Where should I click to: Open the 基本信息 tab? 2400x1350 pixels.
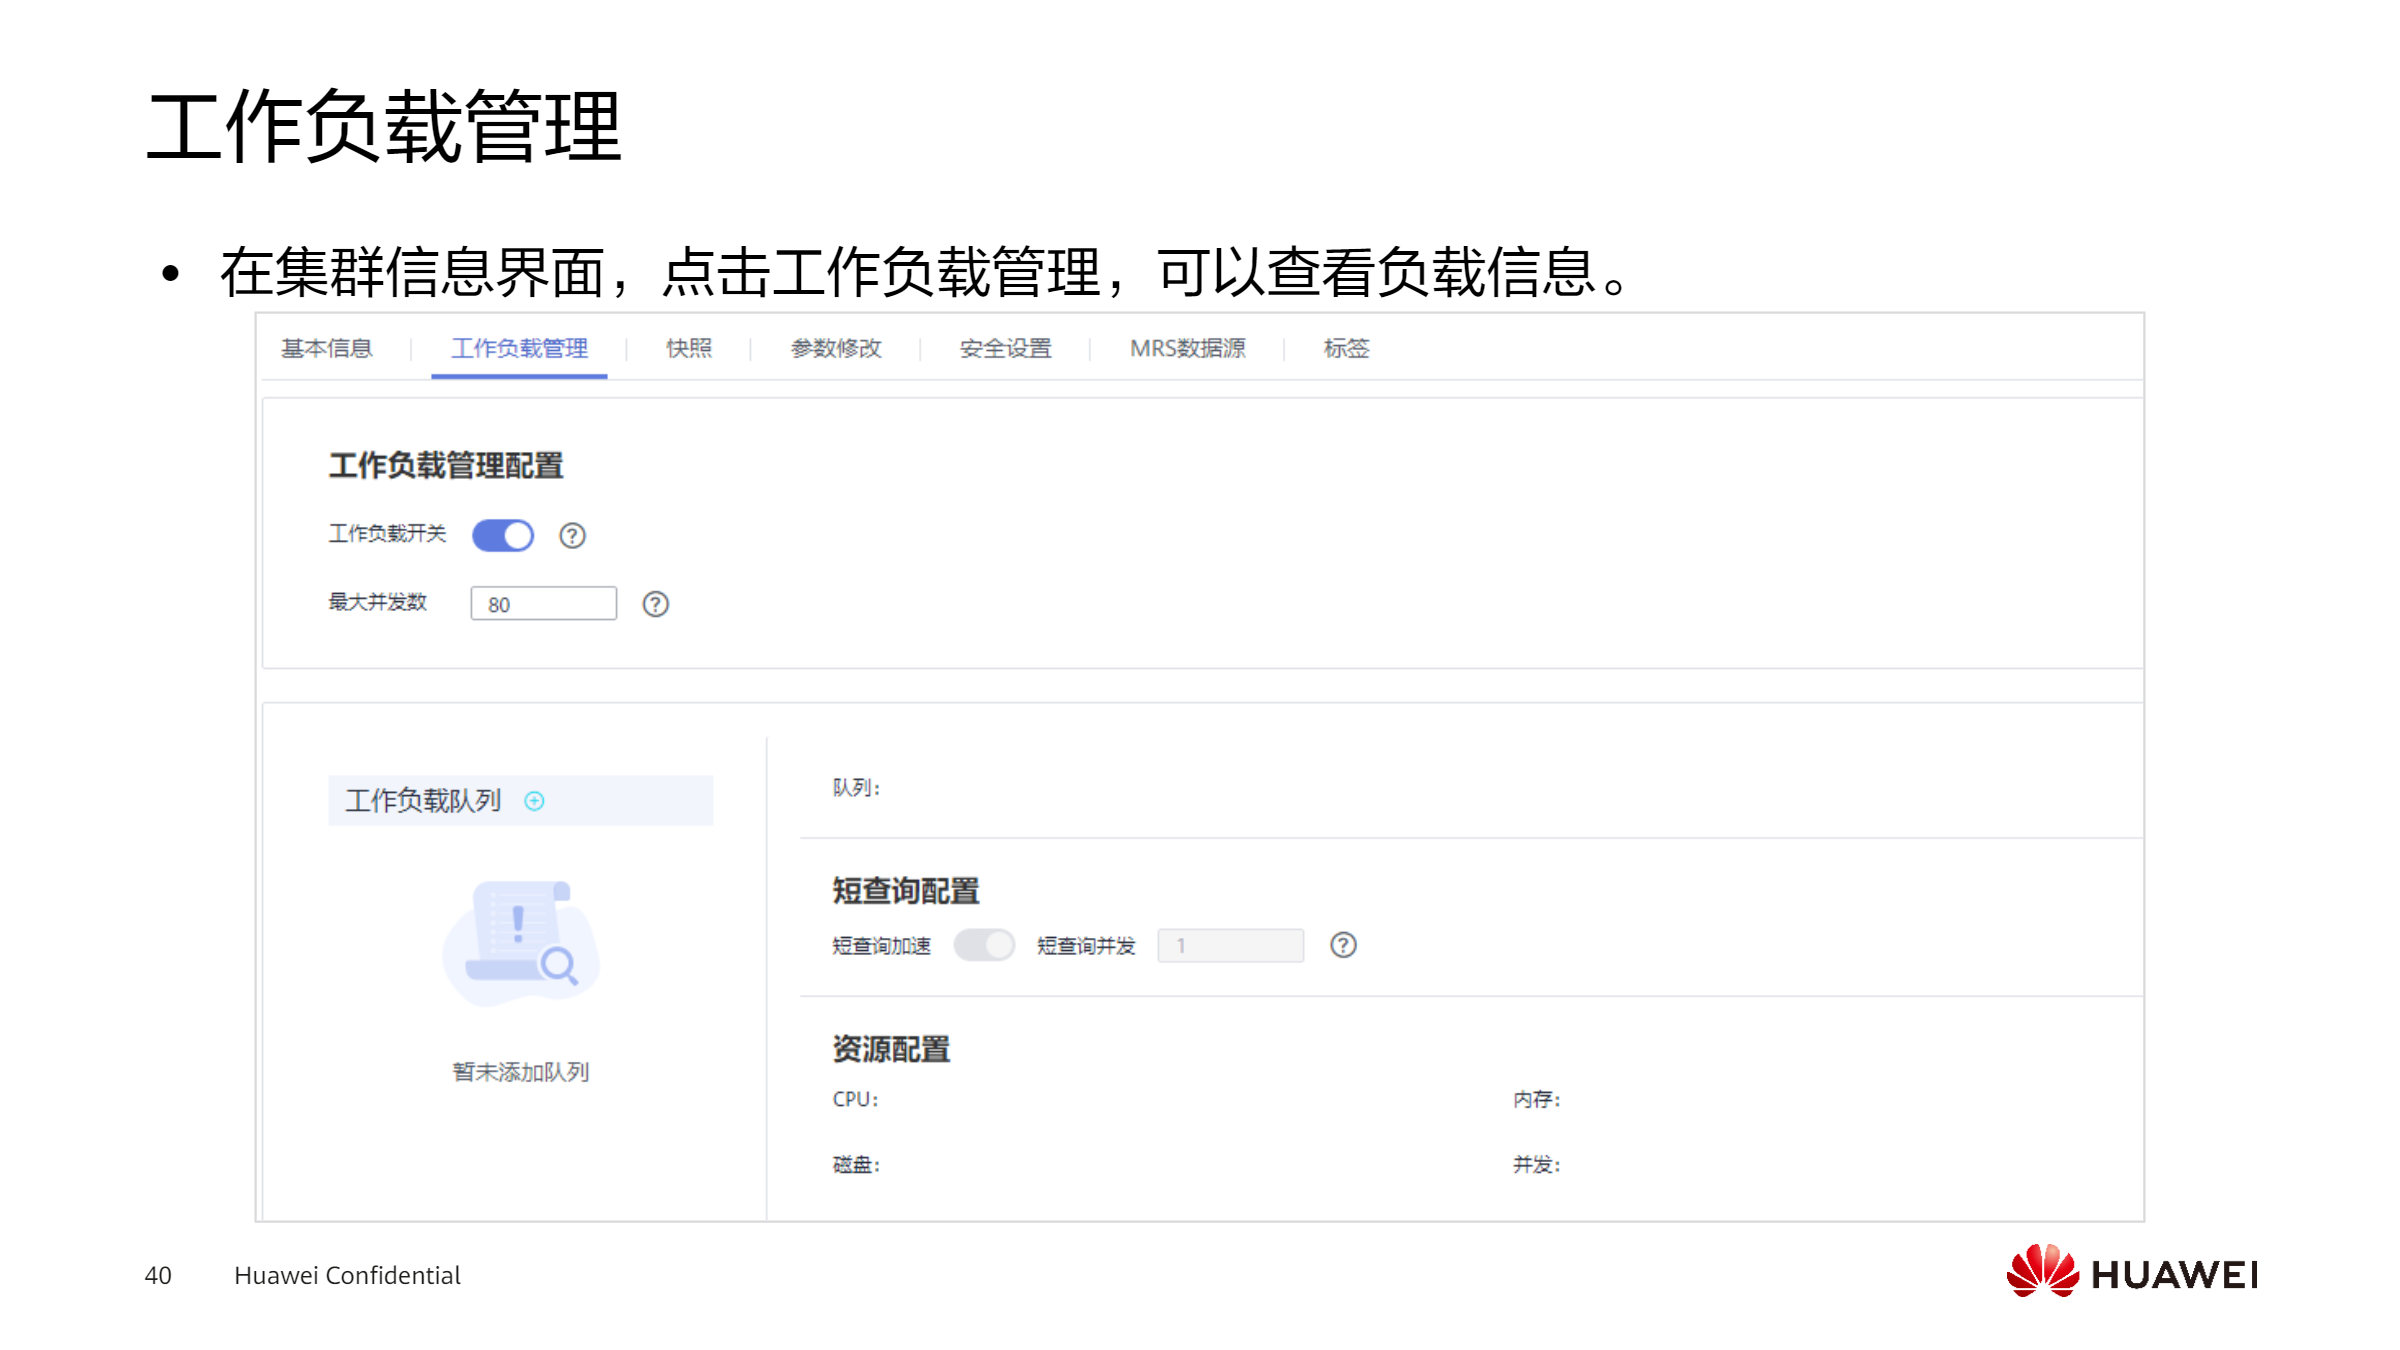tap(327, 348)
